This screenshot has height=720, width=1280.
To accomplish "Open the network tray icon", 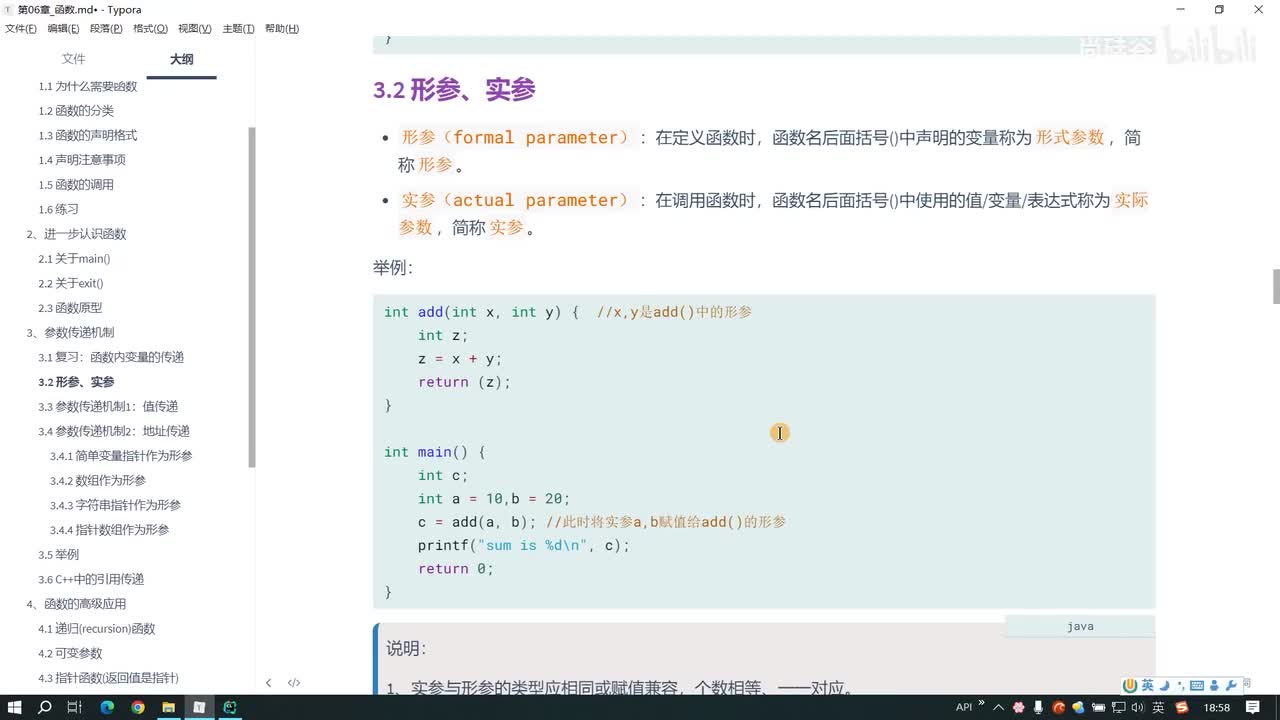I will [1119, 707].
